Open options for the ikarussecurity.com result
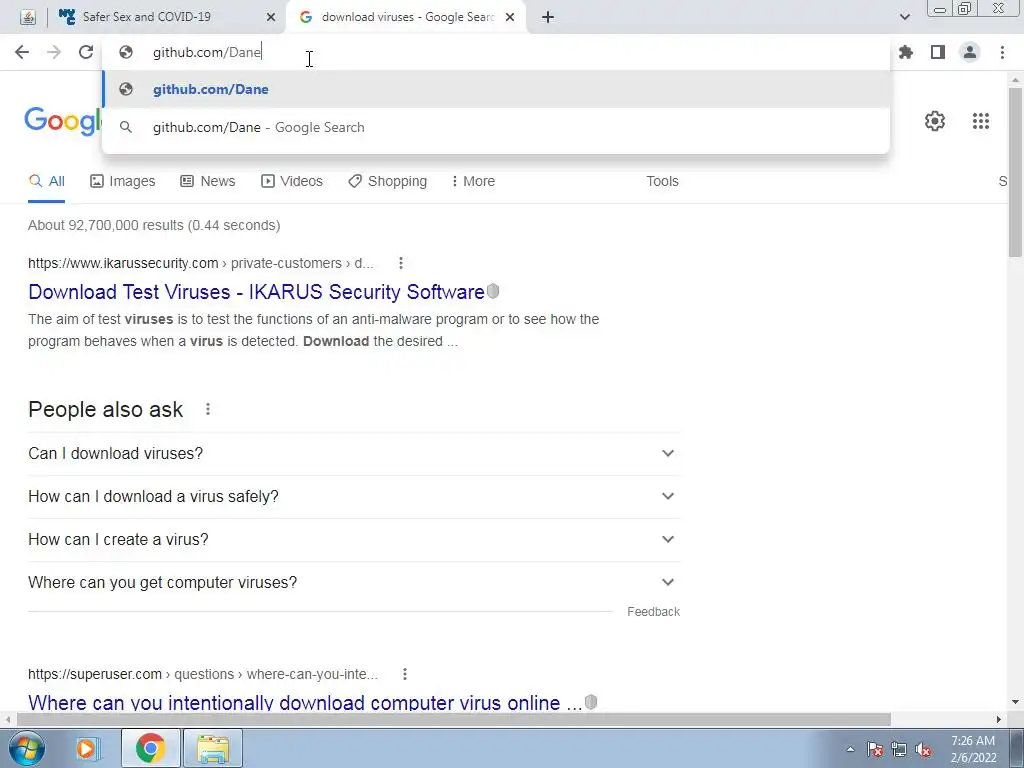The height and width of the screenshot is (768, 1024). coord(401,263)
